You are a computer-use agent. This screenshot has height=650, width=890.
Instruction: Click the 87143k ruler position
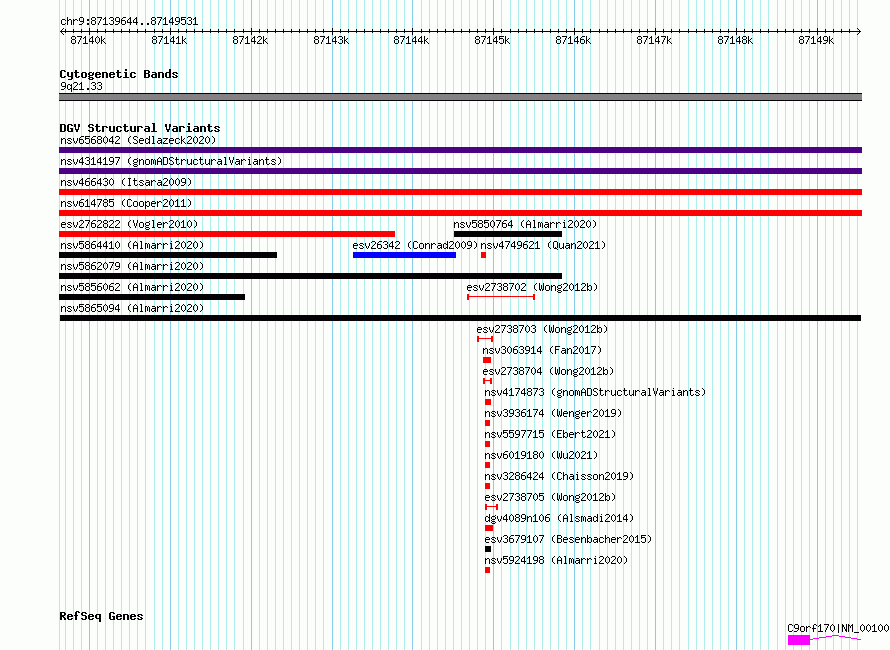click(x=331, y=40)
